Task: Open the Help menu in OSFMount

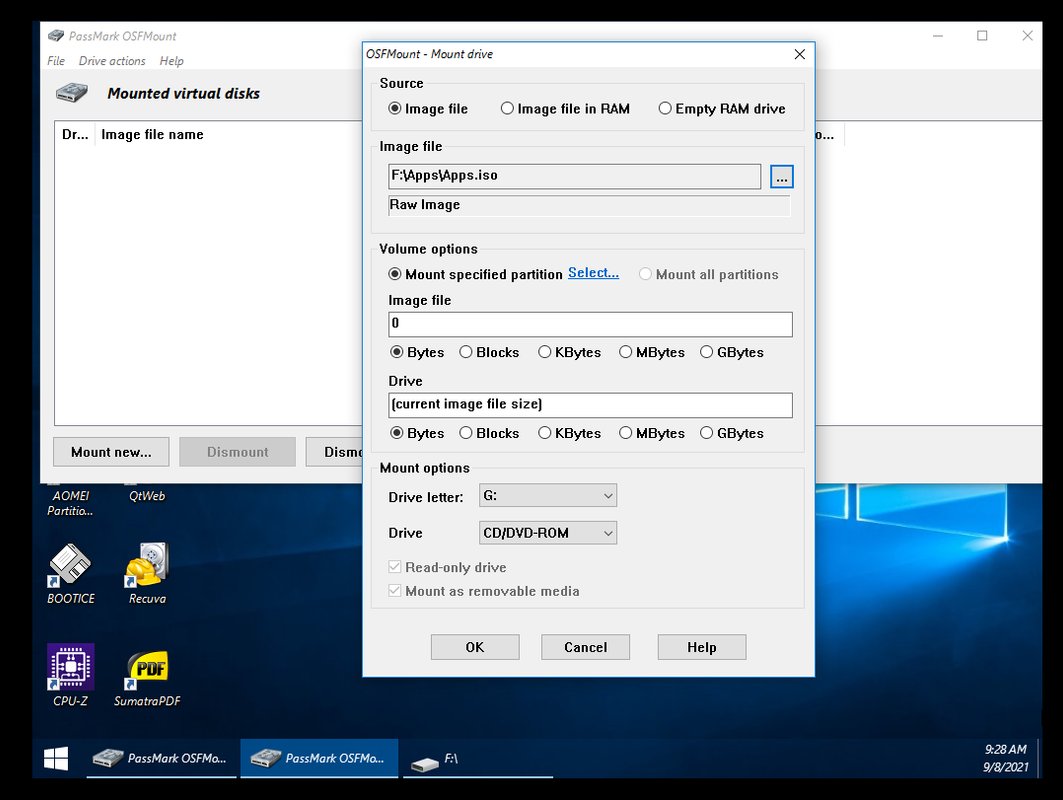Action: pyautogui.click(x=172, y=61)
